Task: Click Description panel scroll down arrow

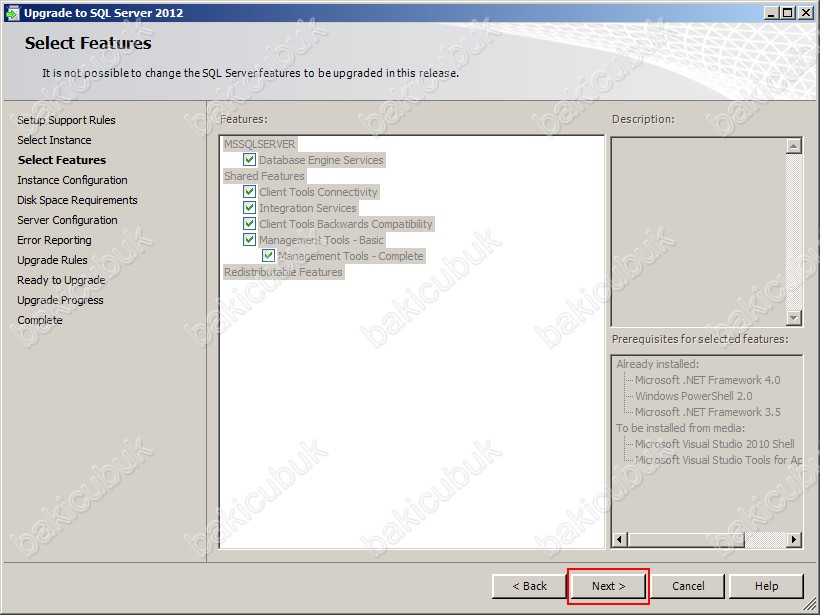Action: coord(794,317)
